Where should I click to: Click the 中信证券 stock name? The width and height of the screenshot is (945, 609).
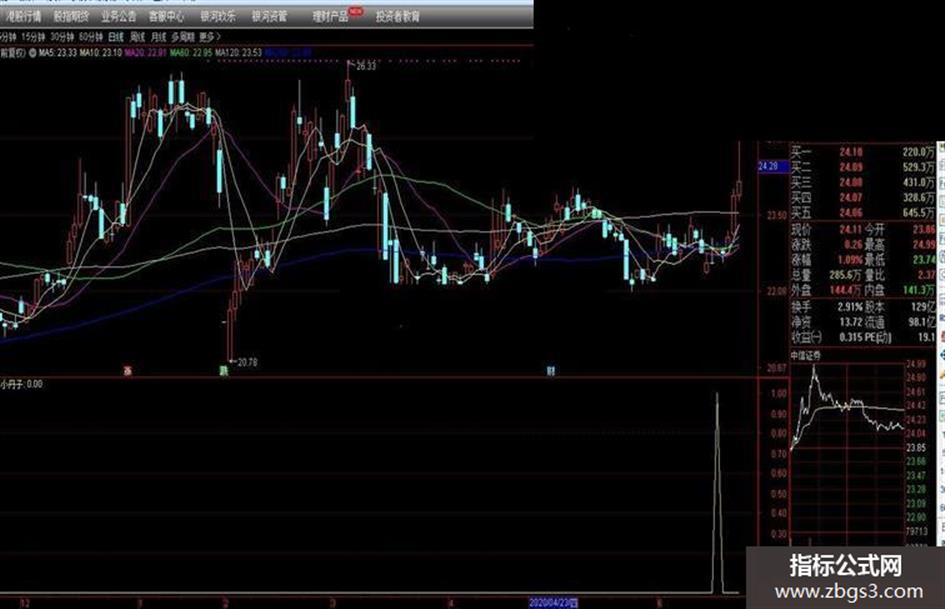[806, 356]
